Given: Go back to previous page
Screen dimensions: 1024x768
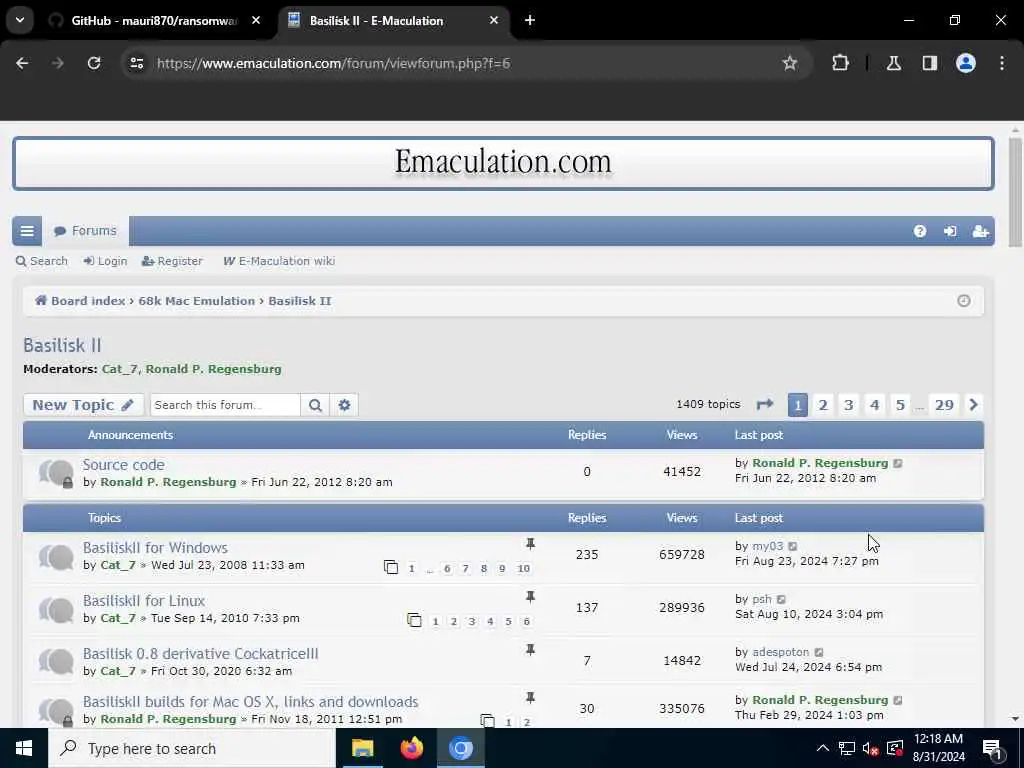Looking at the screenshot, I should pyautogui.click(x=22, y=63).
